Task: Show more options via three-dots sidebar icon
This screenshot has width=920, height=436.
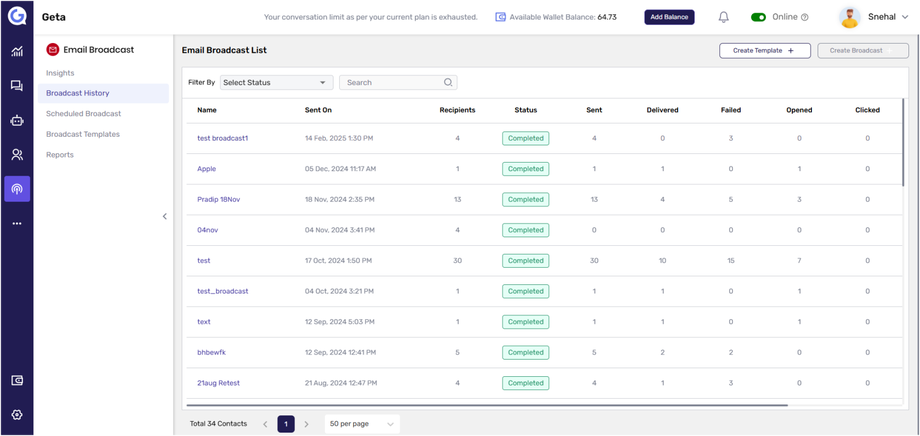Action: (x=17, y=223)
